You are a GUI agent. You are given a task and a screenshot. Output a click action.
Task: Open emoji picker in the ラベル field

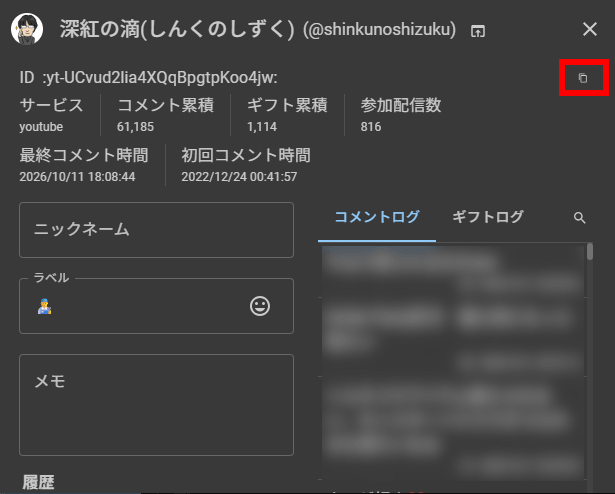coord(260,306)
